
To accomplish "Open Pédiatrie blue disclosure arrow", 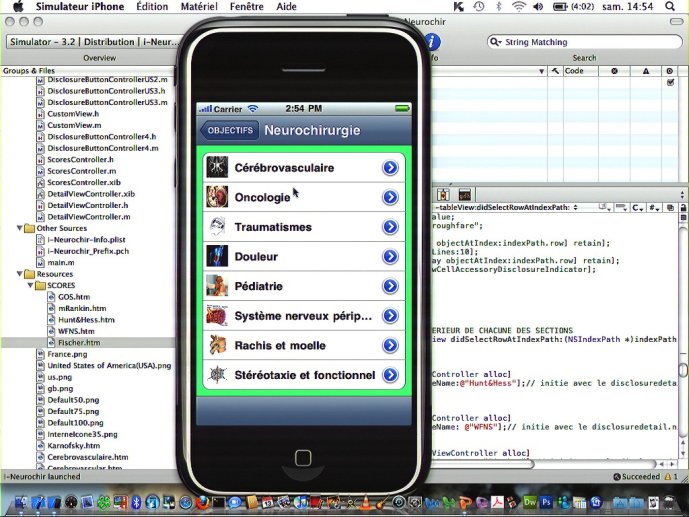I will click(390, 286).
